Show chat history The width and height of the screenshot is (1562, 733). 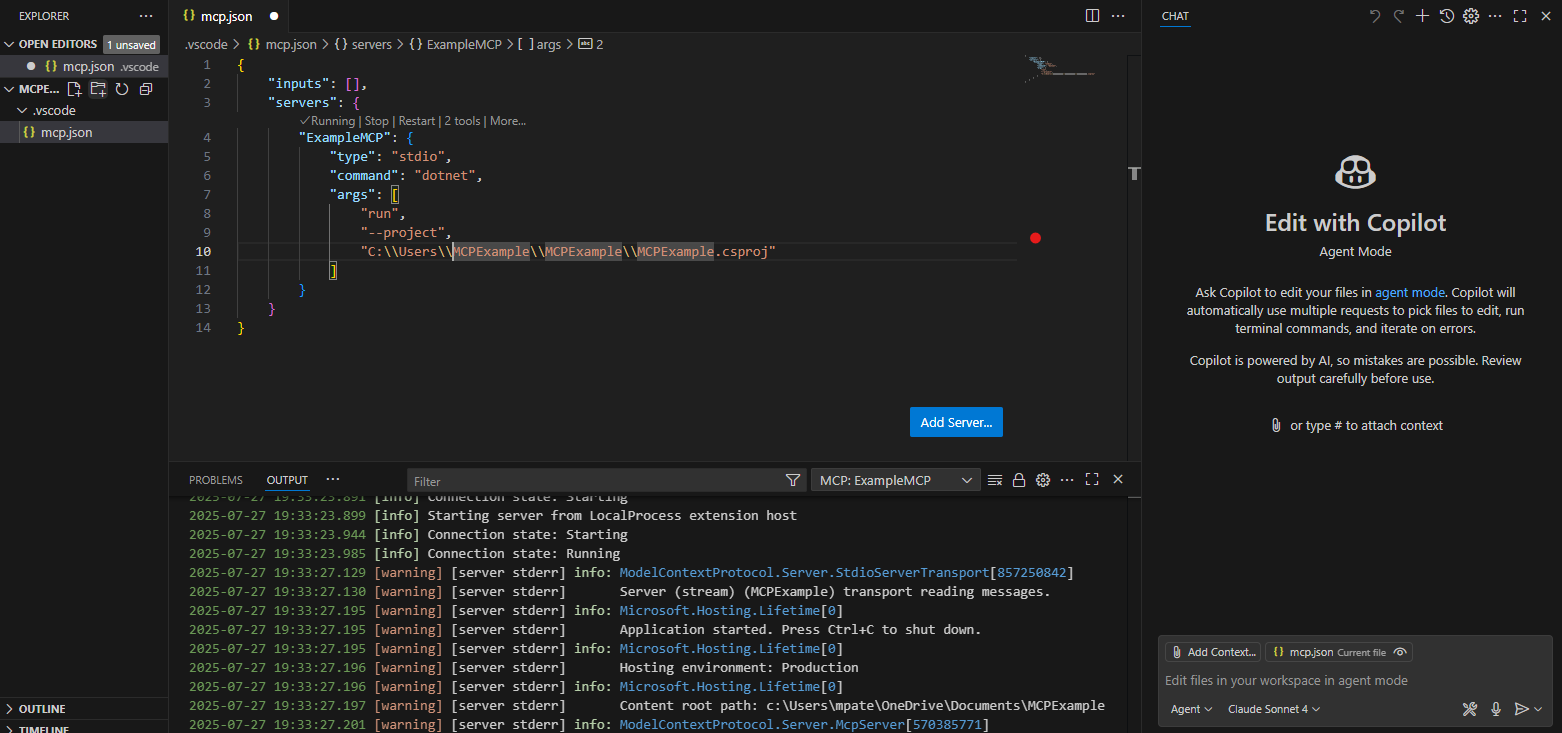pos(1447,16)
